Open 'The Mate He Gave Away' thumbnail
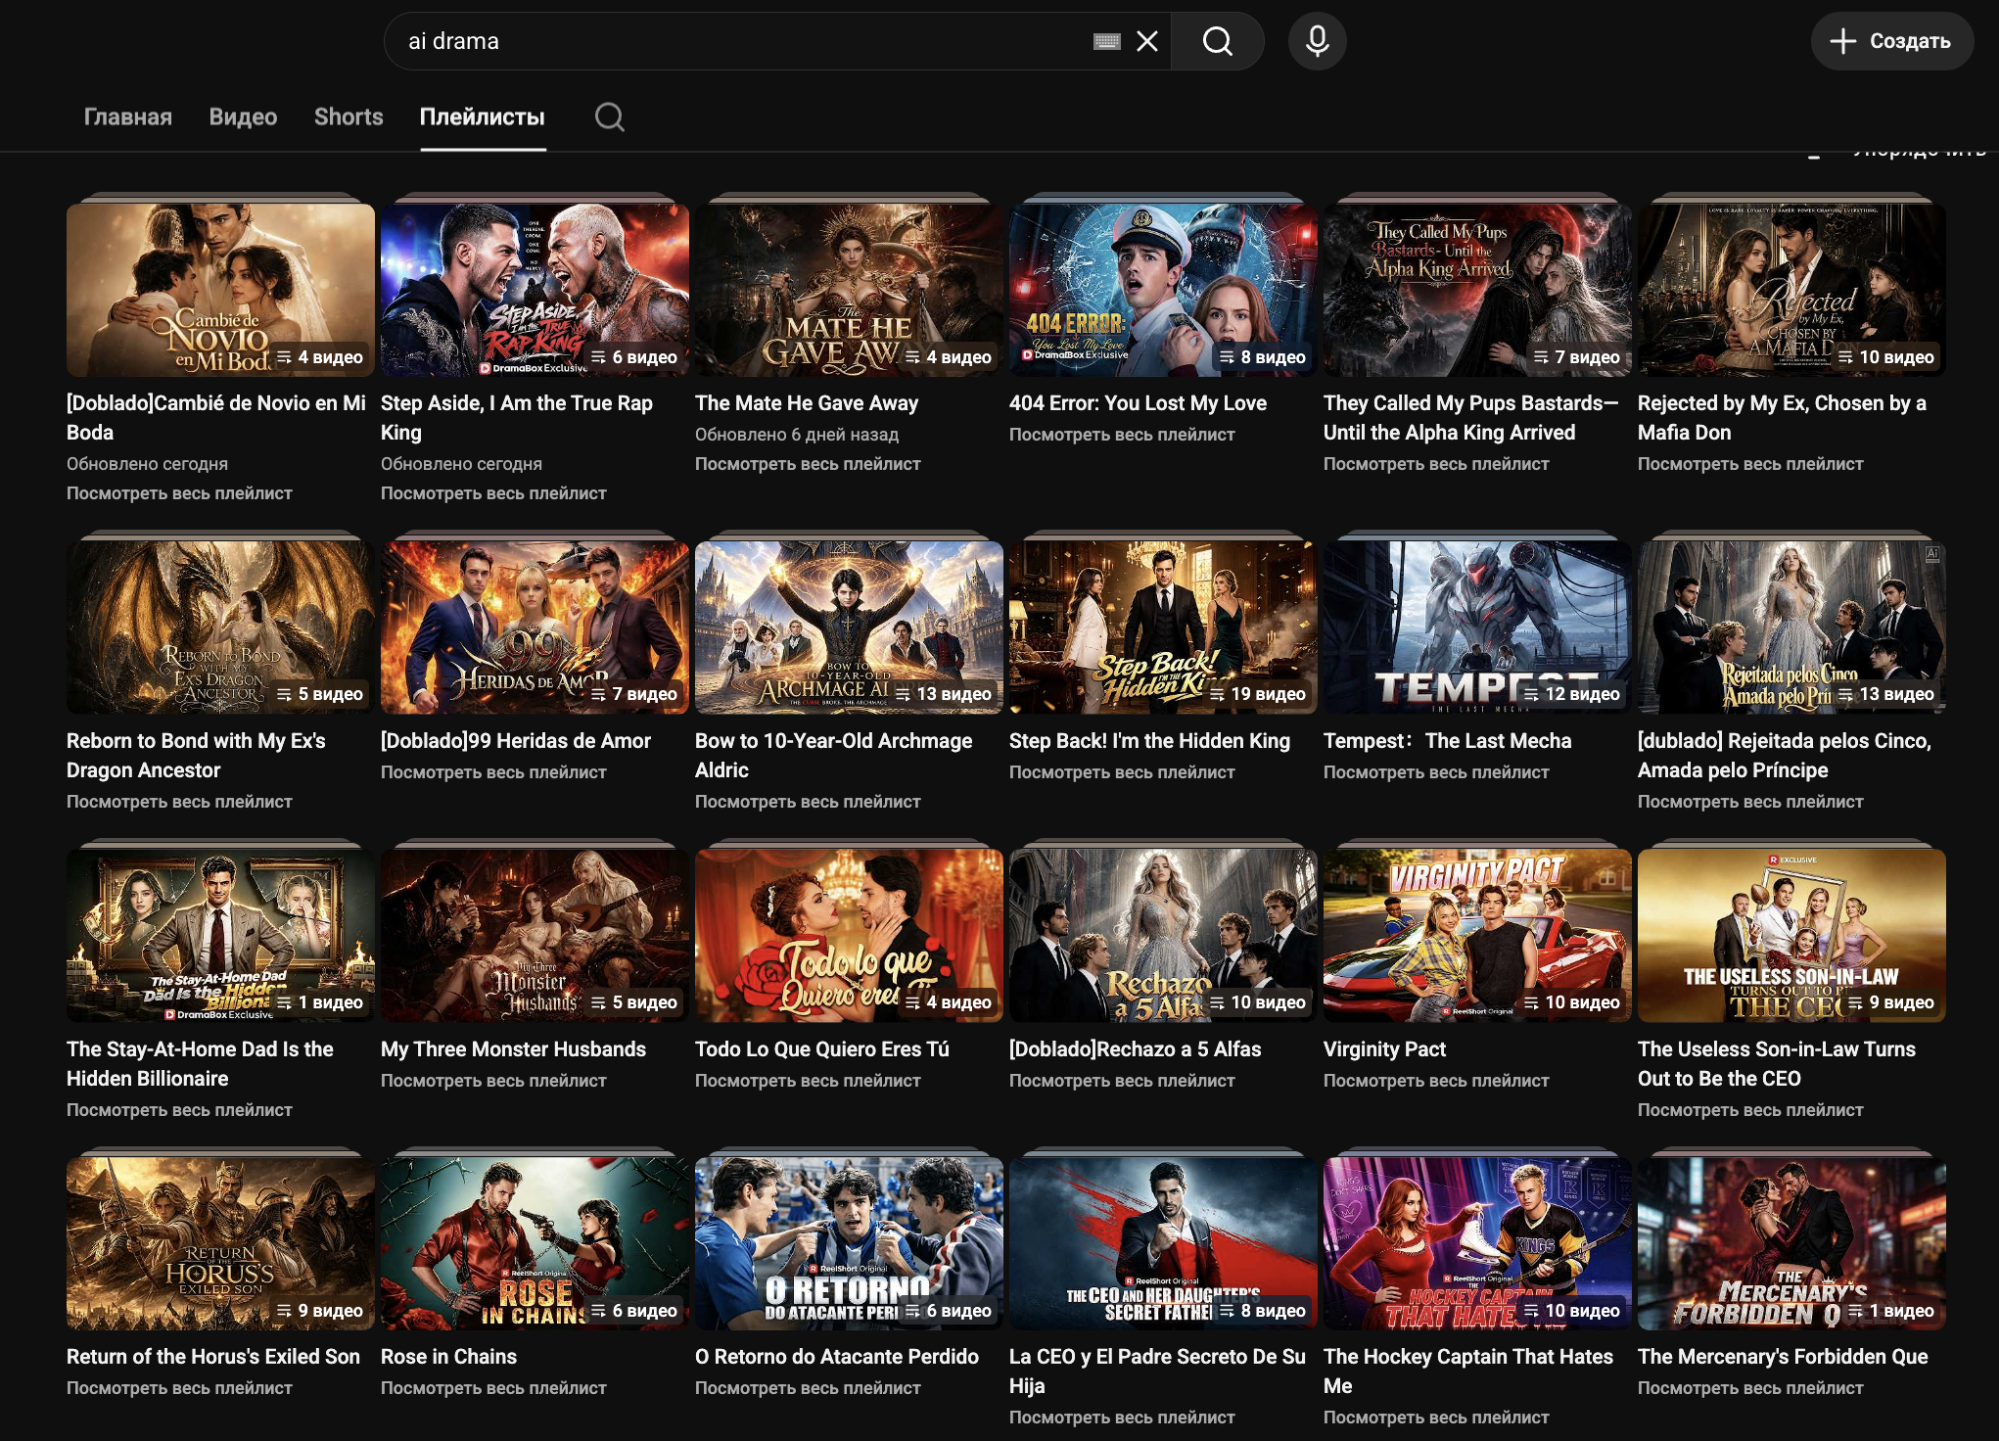This screenshot has width=1999, height=1442. [x=849, y=290]
